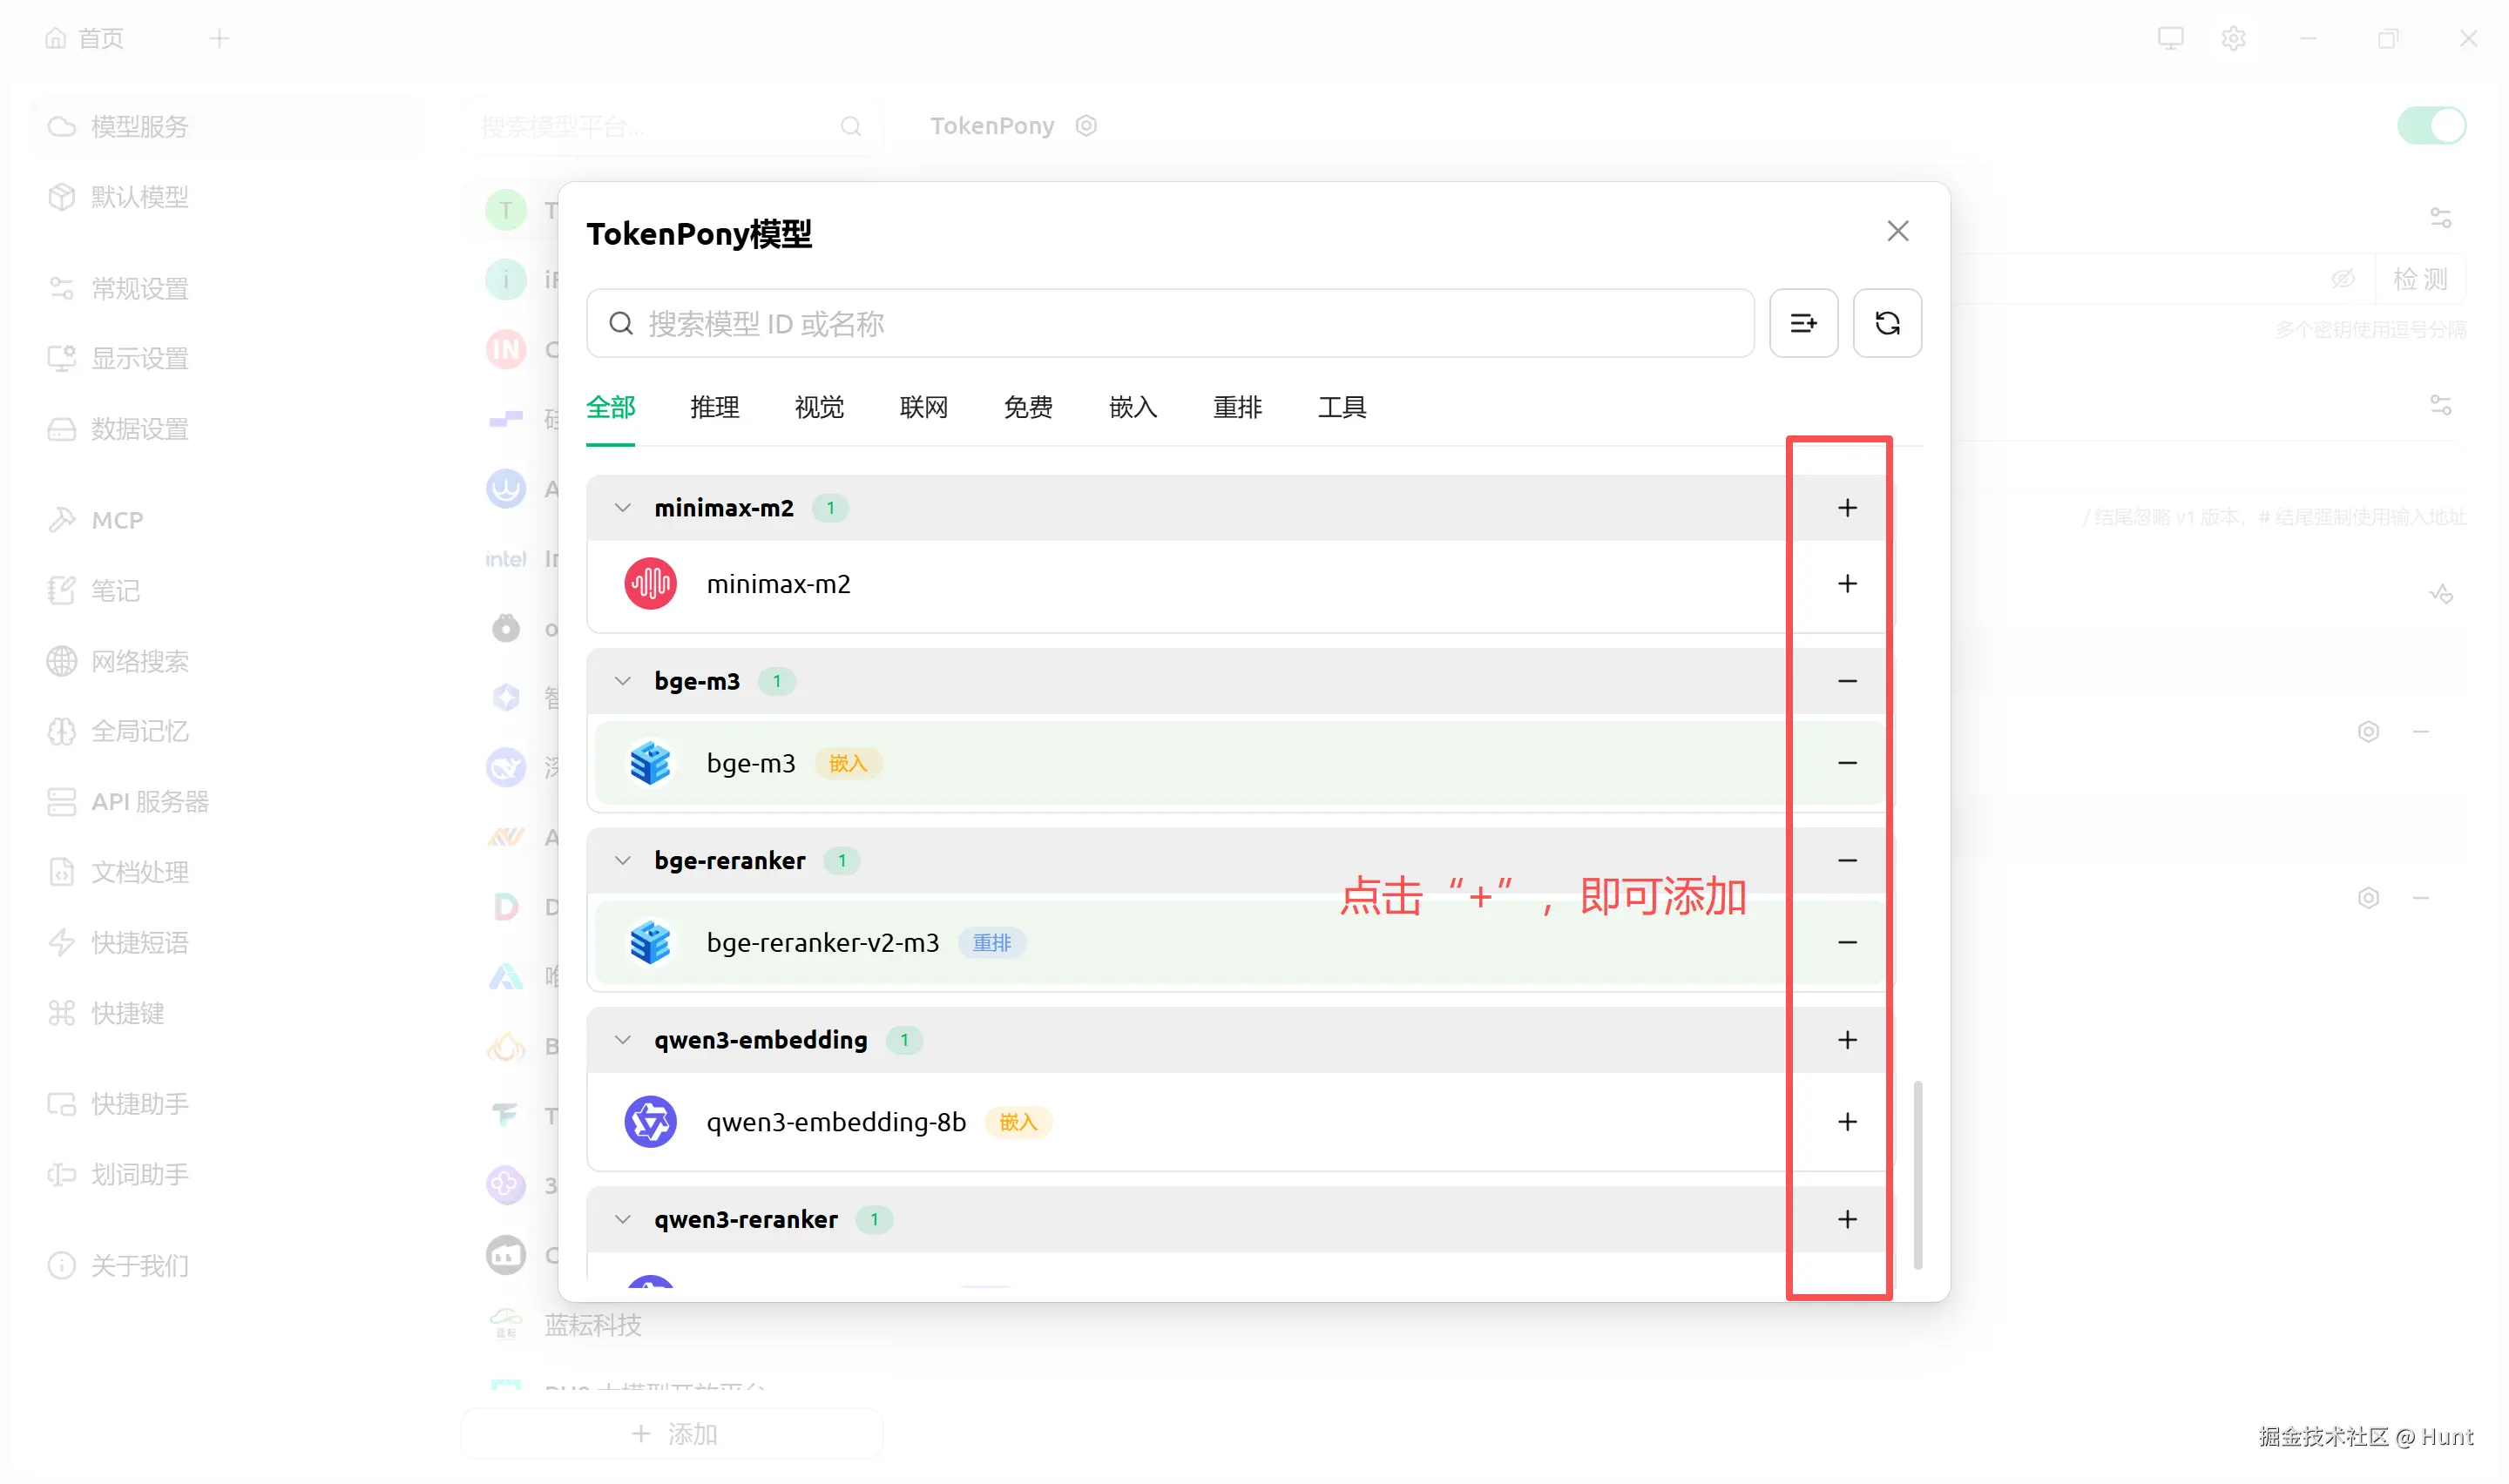Screen dimensions: 2509x1484
Task: Click the 添加 provider button
Action: click(673, 1433)
